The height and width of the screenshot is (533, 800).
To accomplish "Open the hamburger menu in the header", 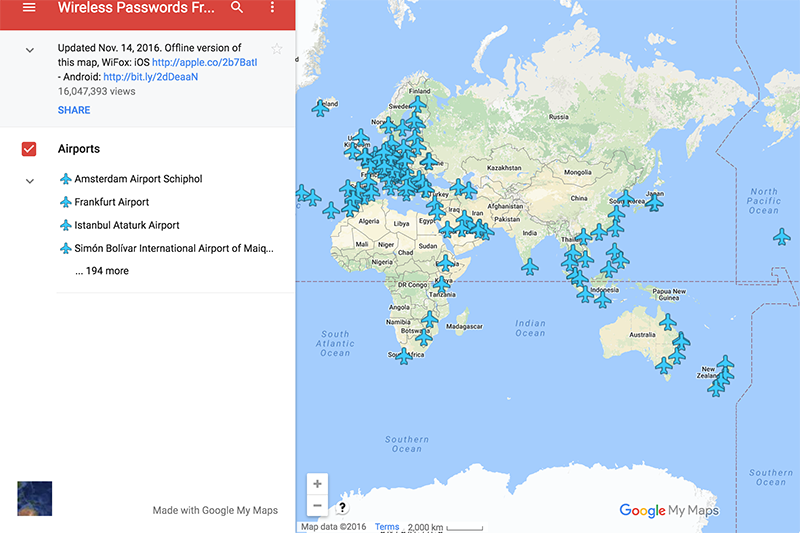I will pos(29,8).
